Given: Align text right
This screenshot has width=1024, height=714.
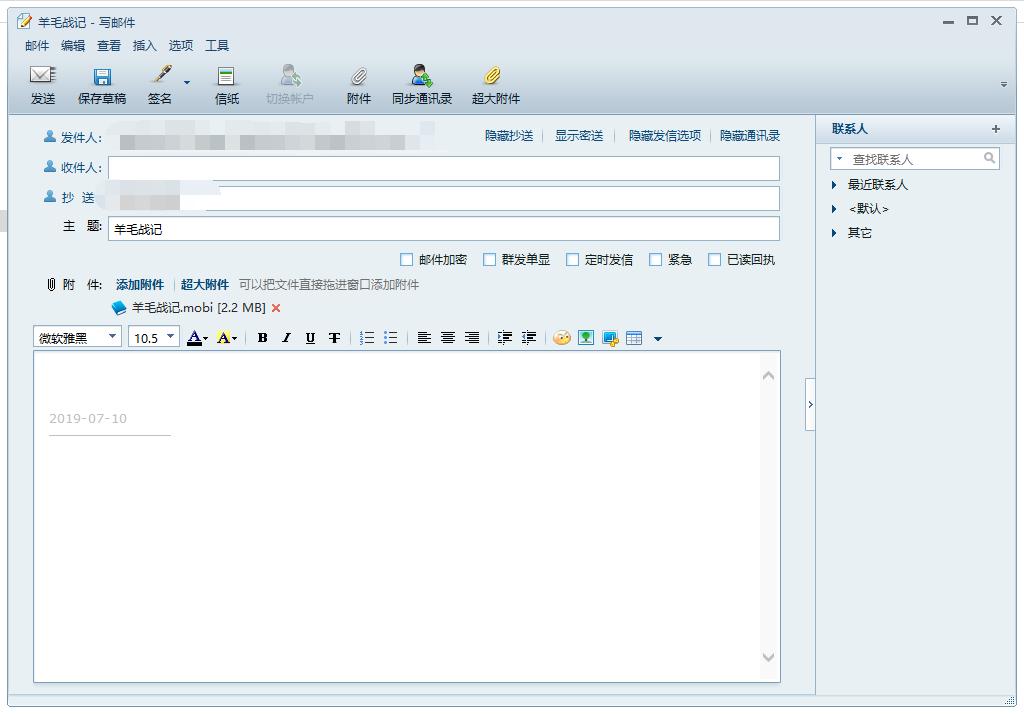Looking at the screenshot, I should (x=472, y=338).
